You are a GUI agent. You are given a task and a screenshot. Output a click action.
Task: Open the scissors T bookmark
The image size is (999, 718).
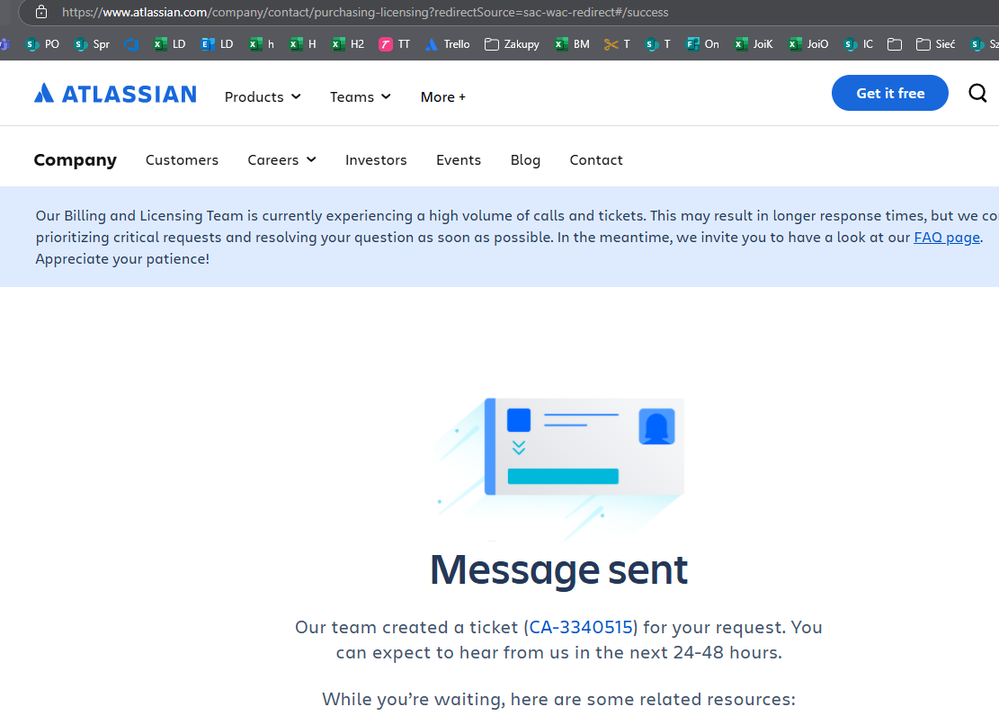coord(617,44)
